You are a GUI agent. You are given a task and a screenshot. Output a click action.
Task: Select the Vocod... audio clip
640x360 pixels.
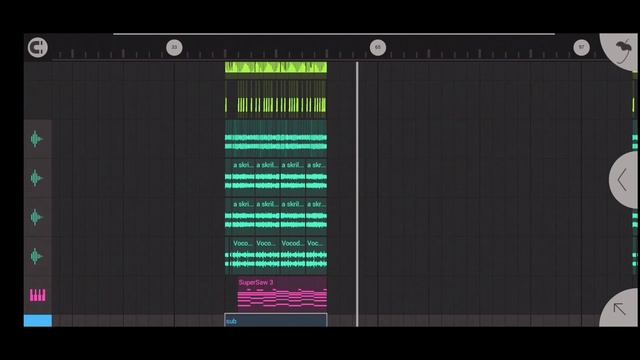[x=293, y=256]
